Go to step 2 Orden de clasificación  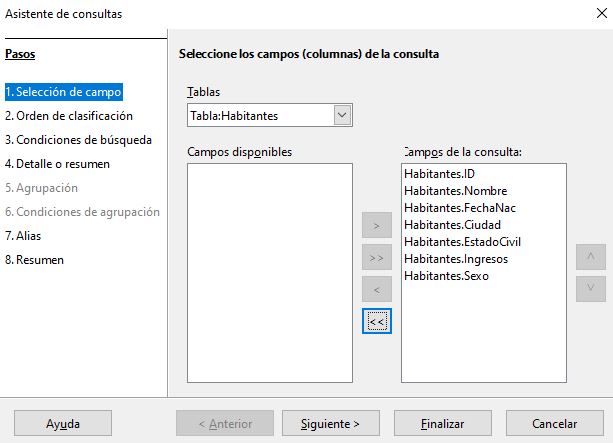(69, 116)
